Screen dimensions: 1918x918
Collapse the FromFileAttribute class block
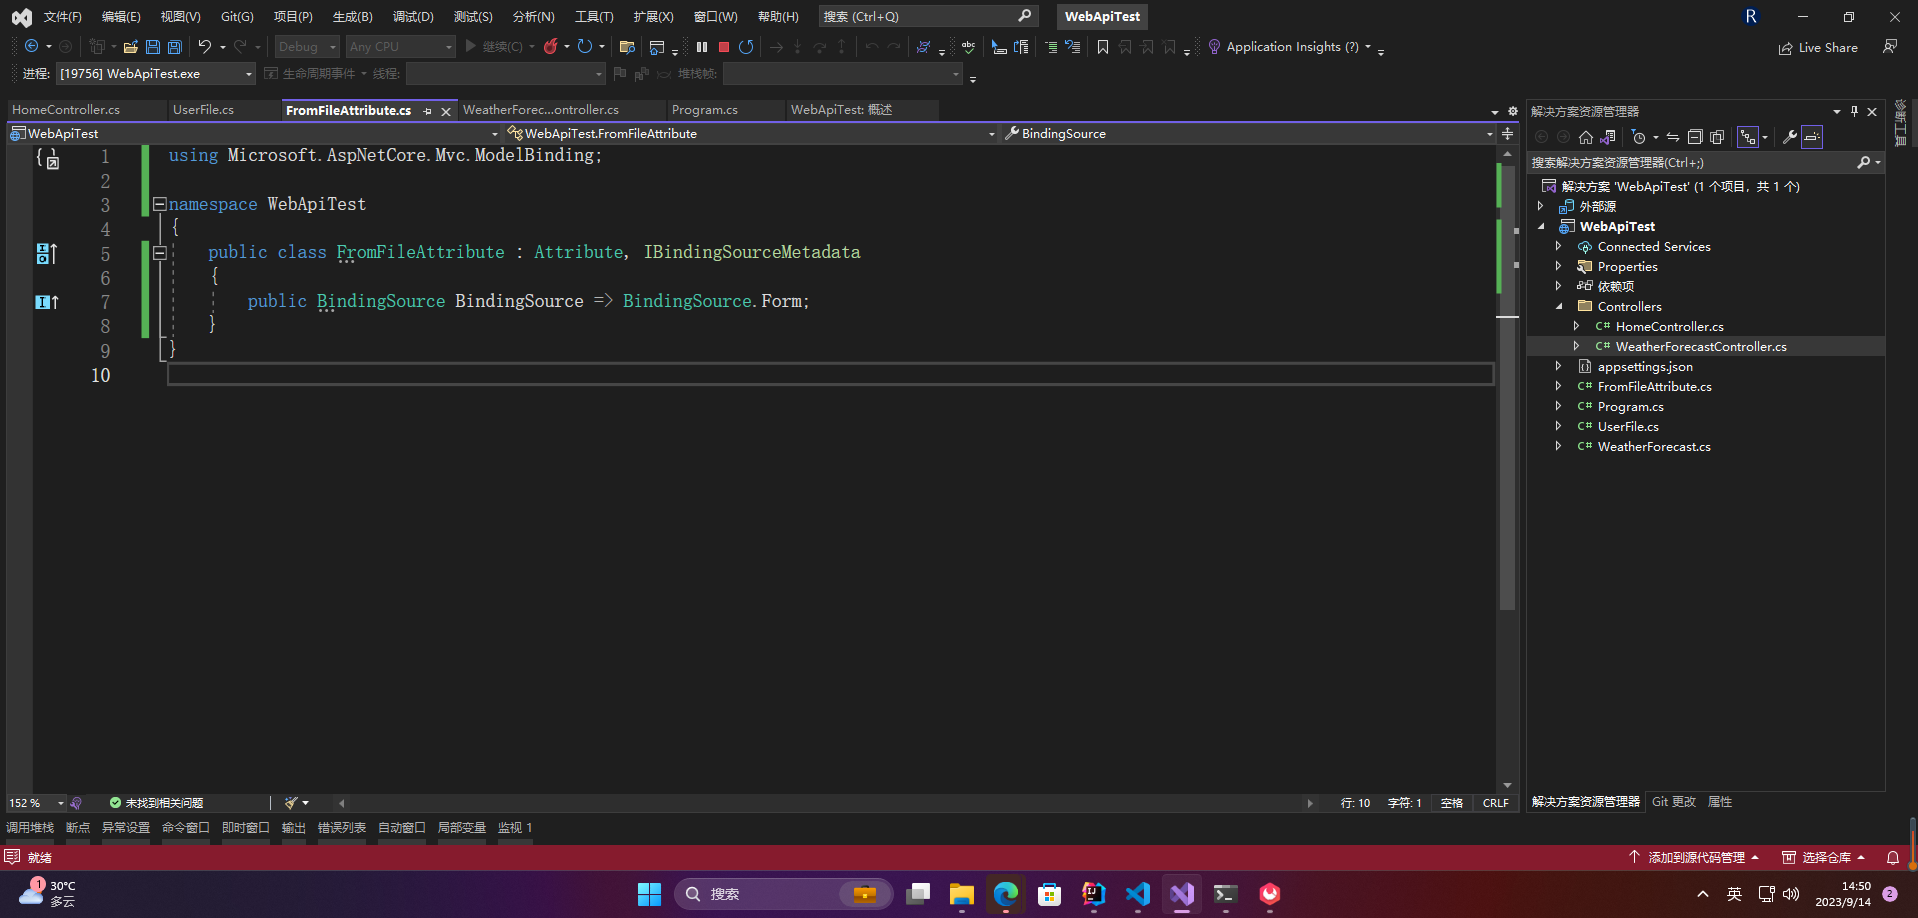click(x=159, y=253)
